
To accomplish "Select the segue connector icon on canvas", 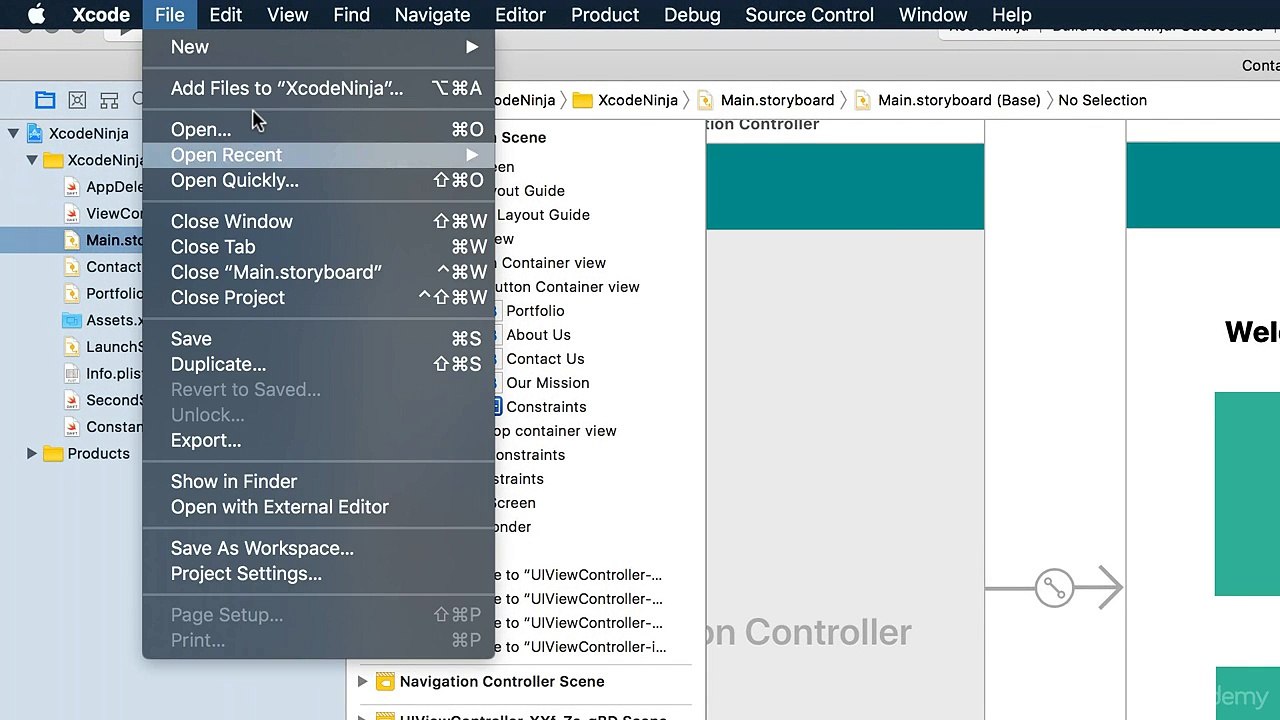I will (x=1054, y=588).
